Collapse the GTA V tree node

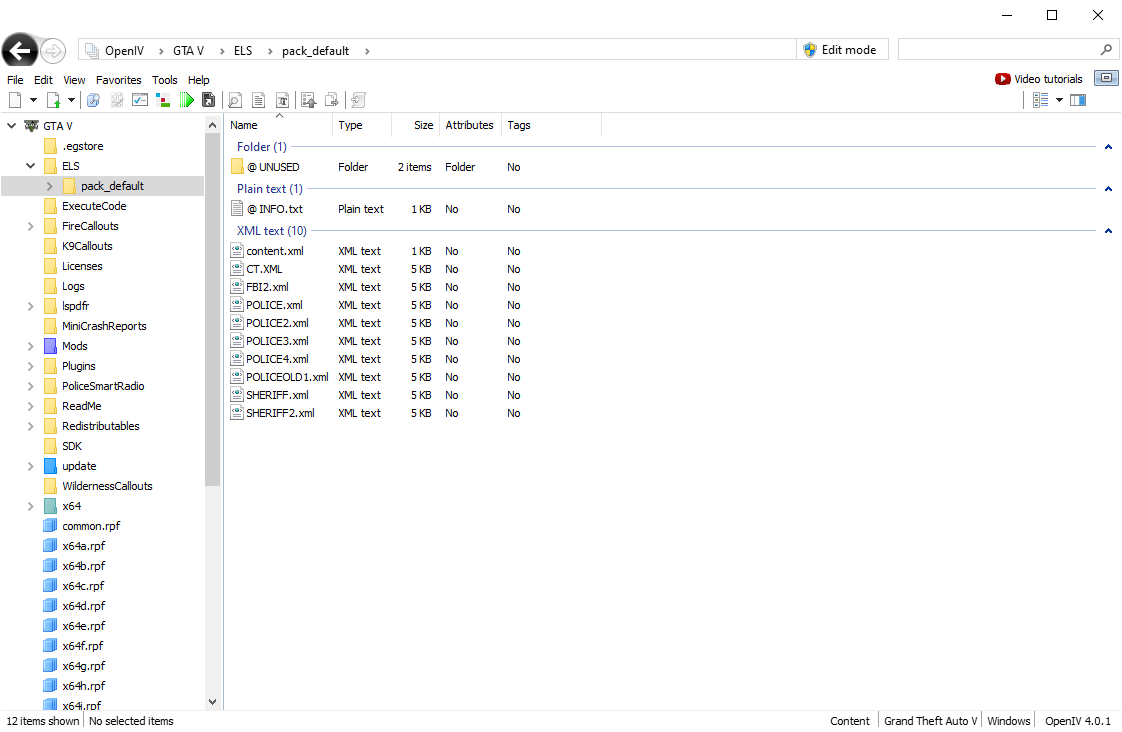11,126
